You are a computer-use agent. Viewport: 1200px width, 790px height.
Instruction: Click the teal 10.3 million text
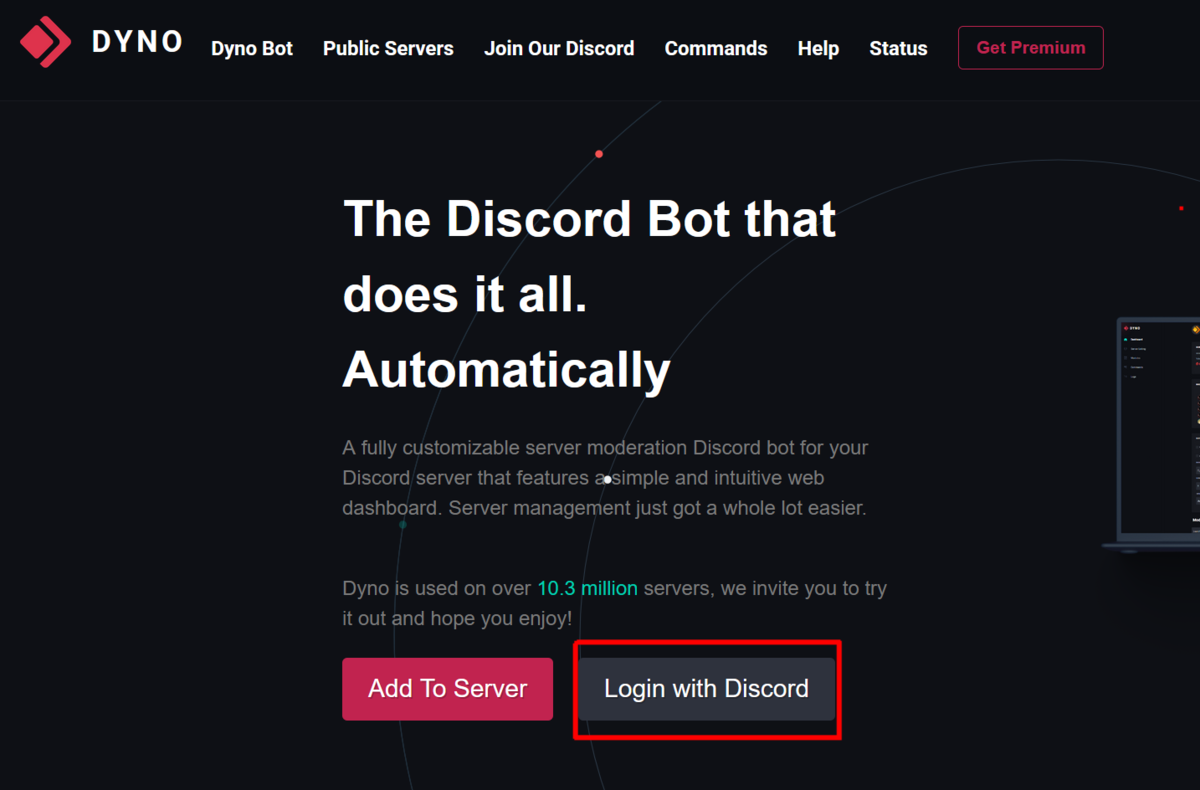pos(587,588)
